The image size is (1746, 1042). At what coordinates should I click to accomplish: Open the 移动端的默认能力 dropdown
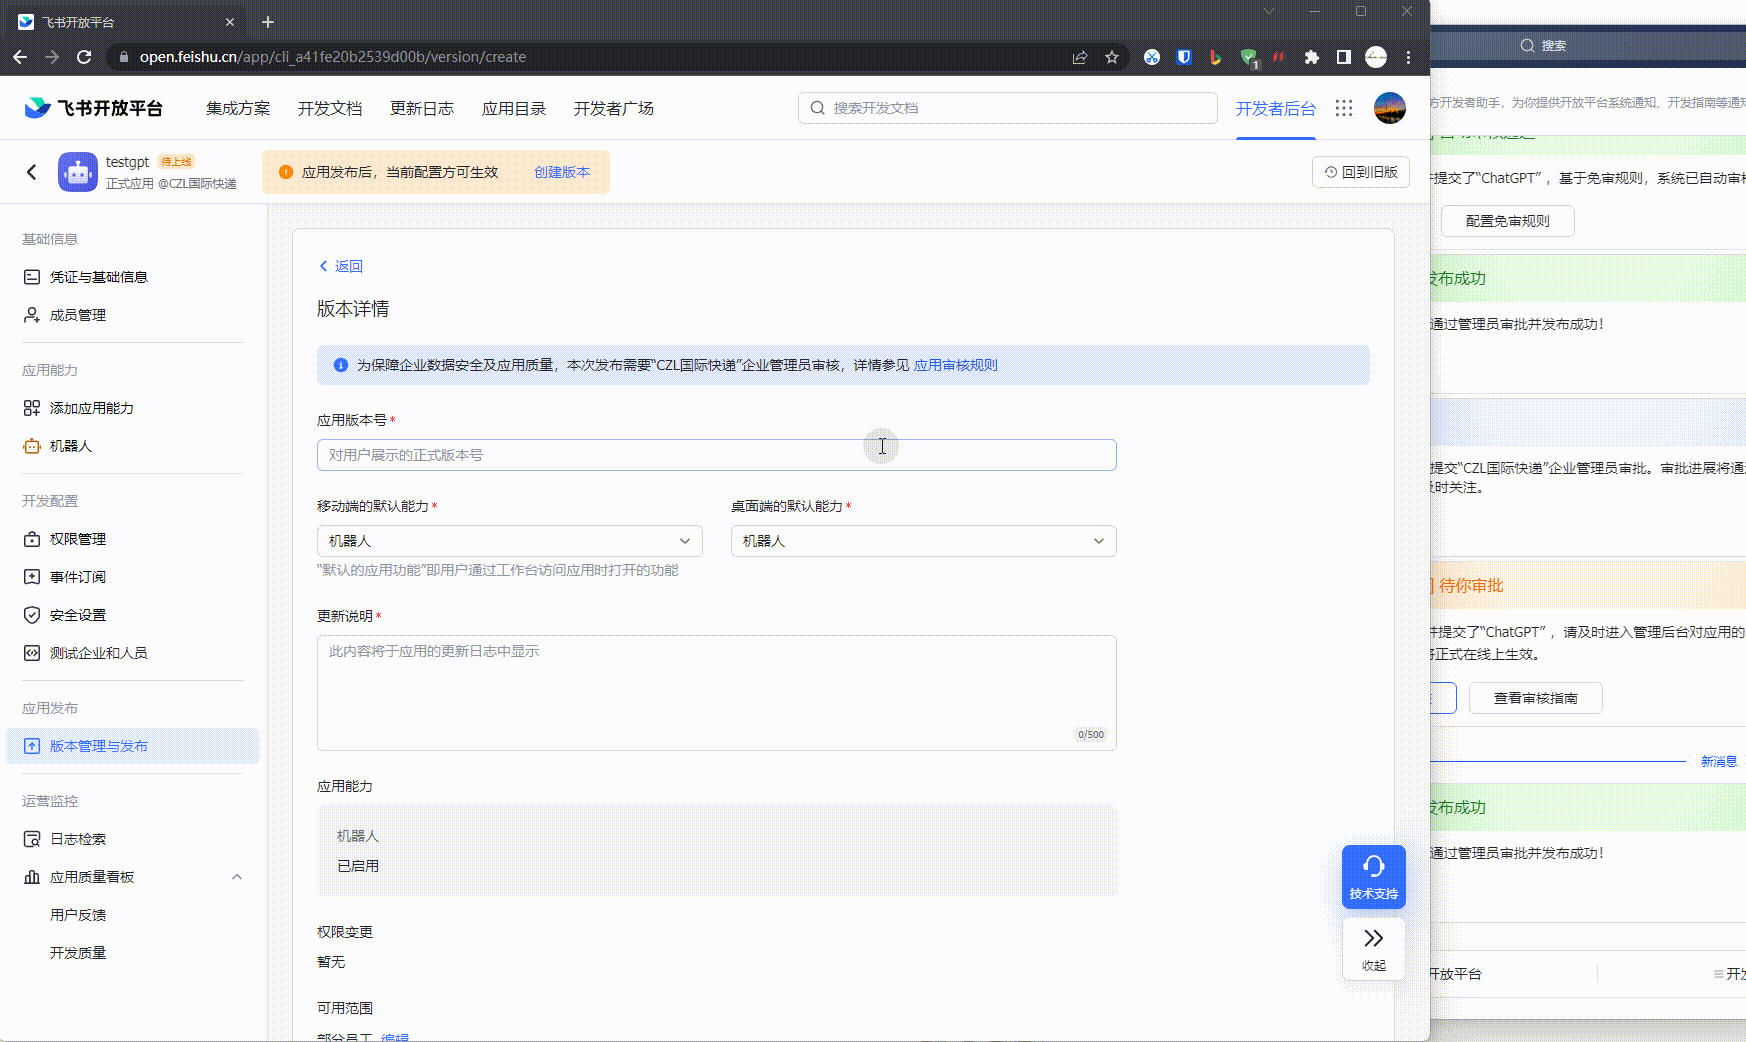[510, 541]
